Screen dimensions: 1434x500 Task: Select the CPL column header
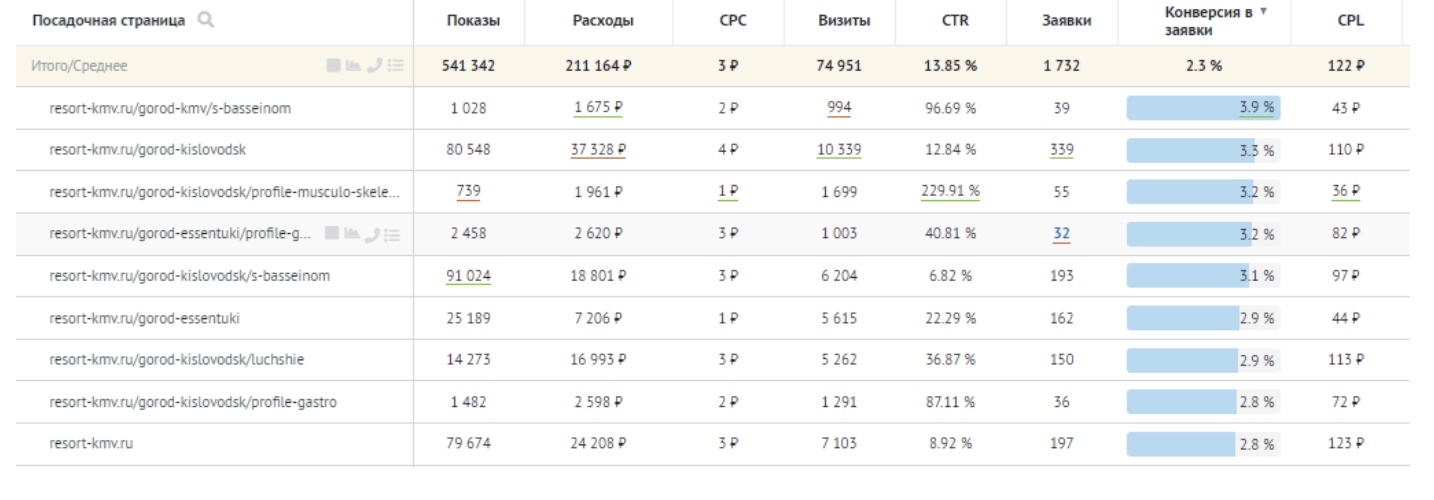coord(1350,21)
